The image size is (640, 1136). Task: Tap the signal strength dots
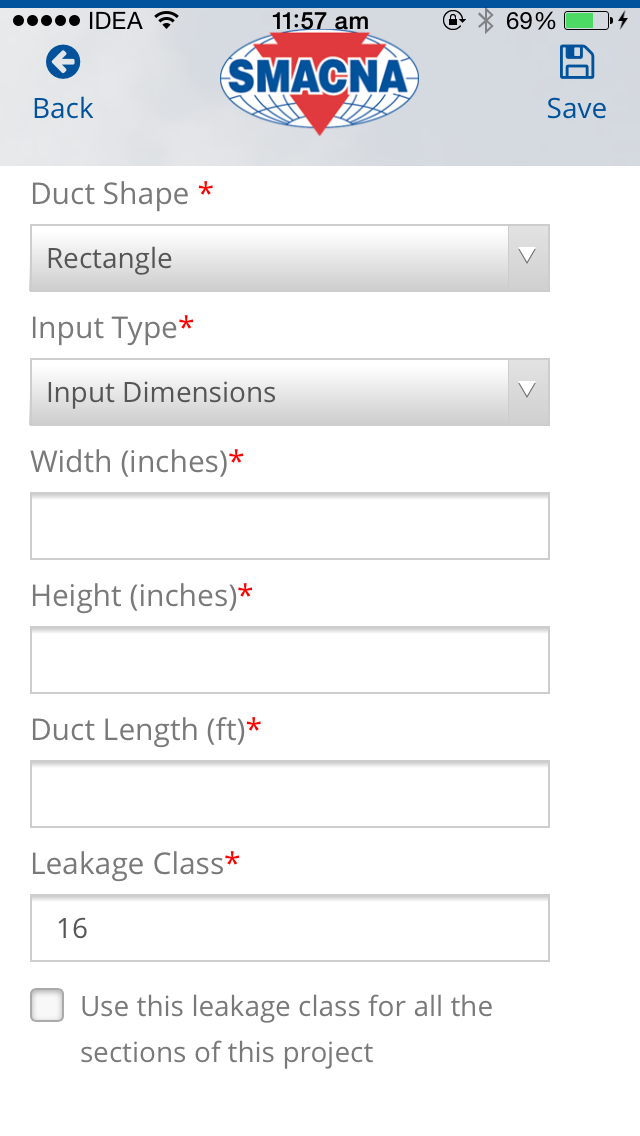(x=46, y=21)
